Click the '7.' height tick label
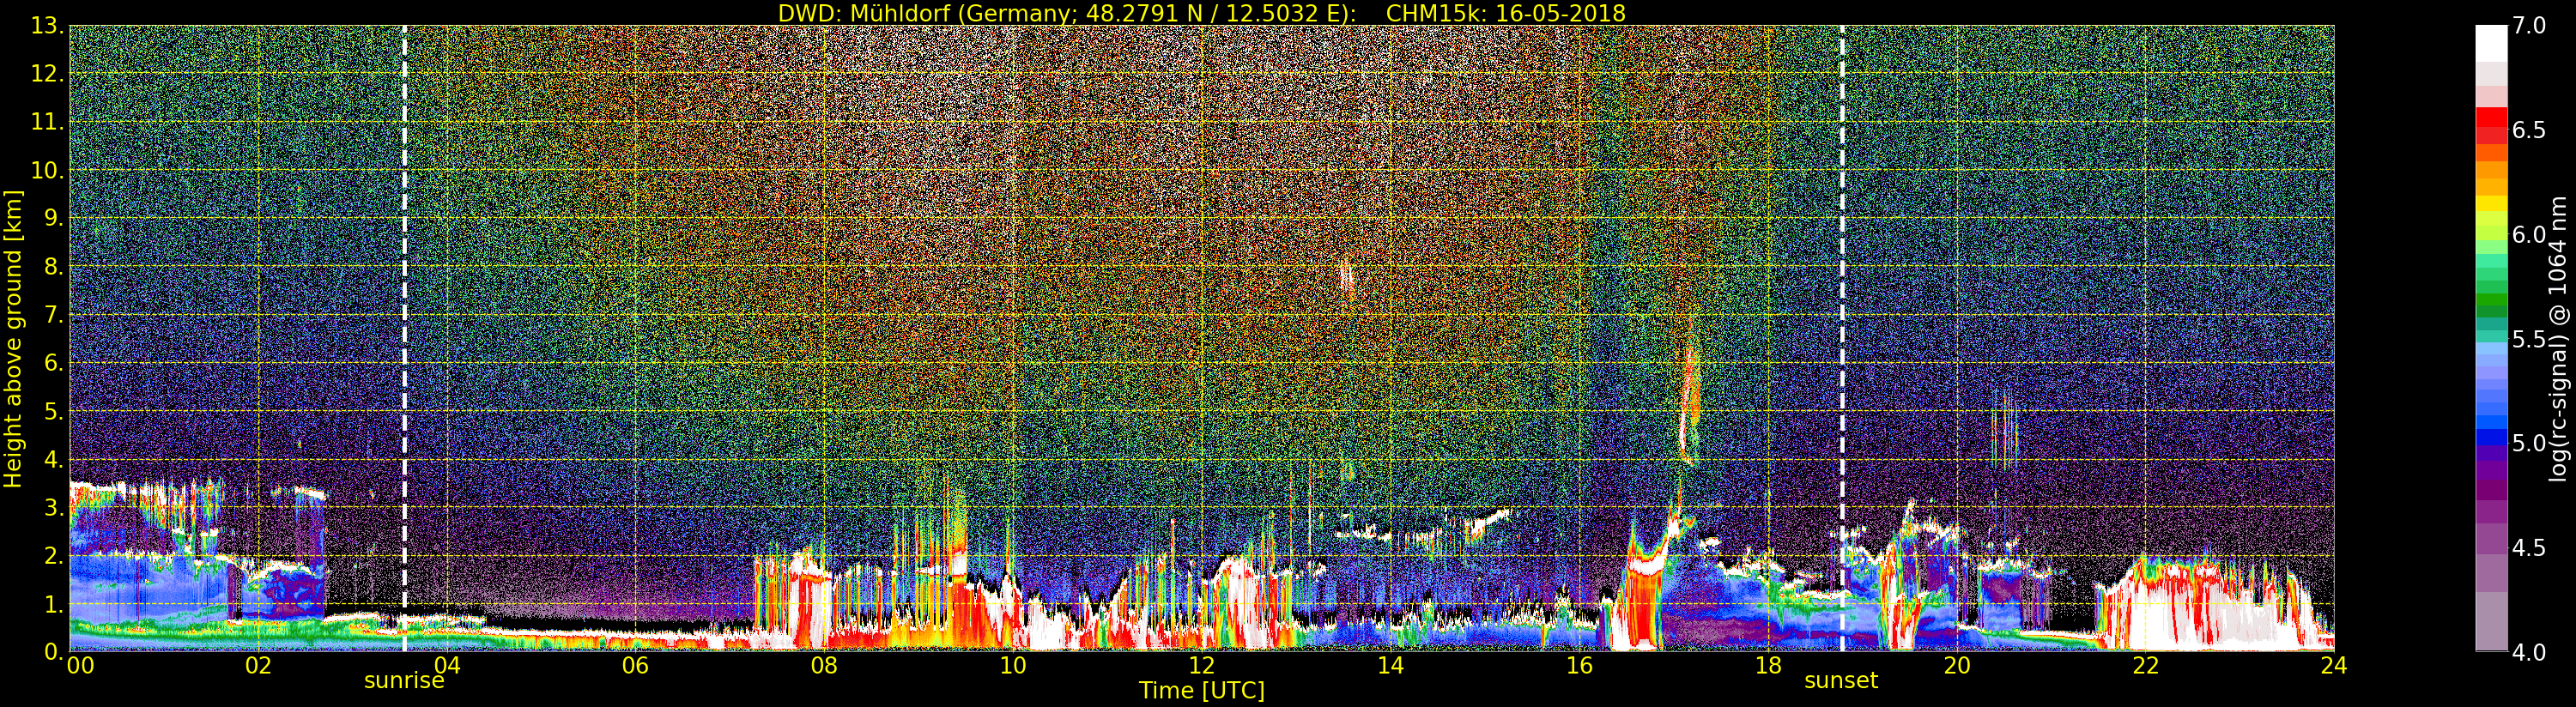Viewport: 2576px width, 707px height. tap(53, 315)
